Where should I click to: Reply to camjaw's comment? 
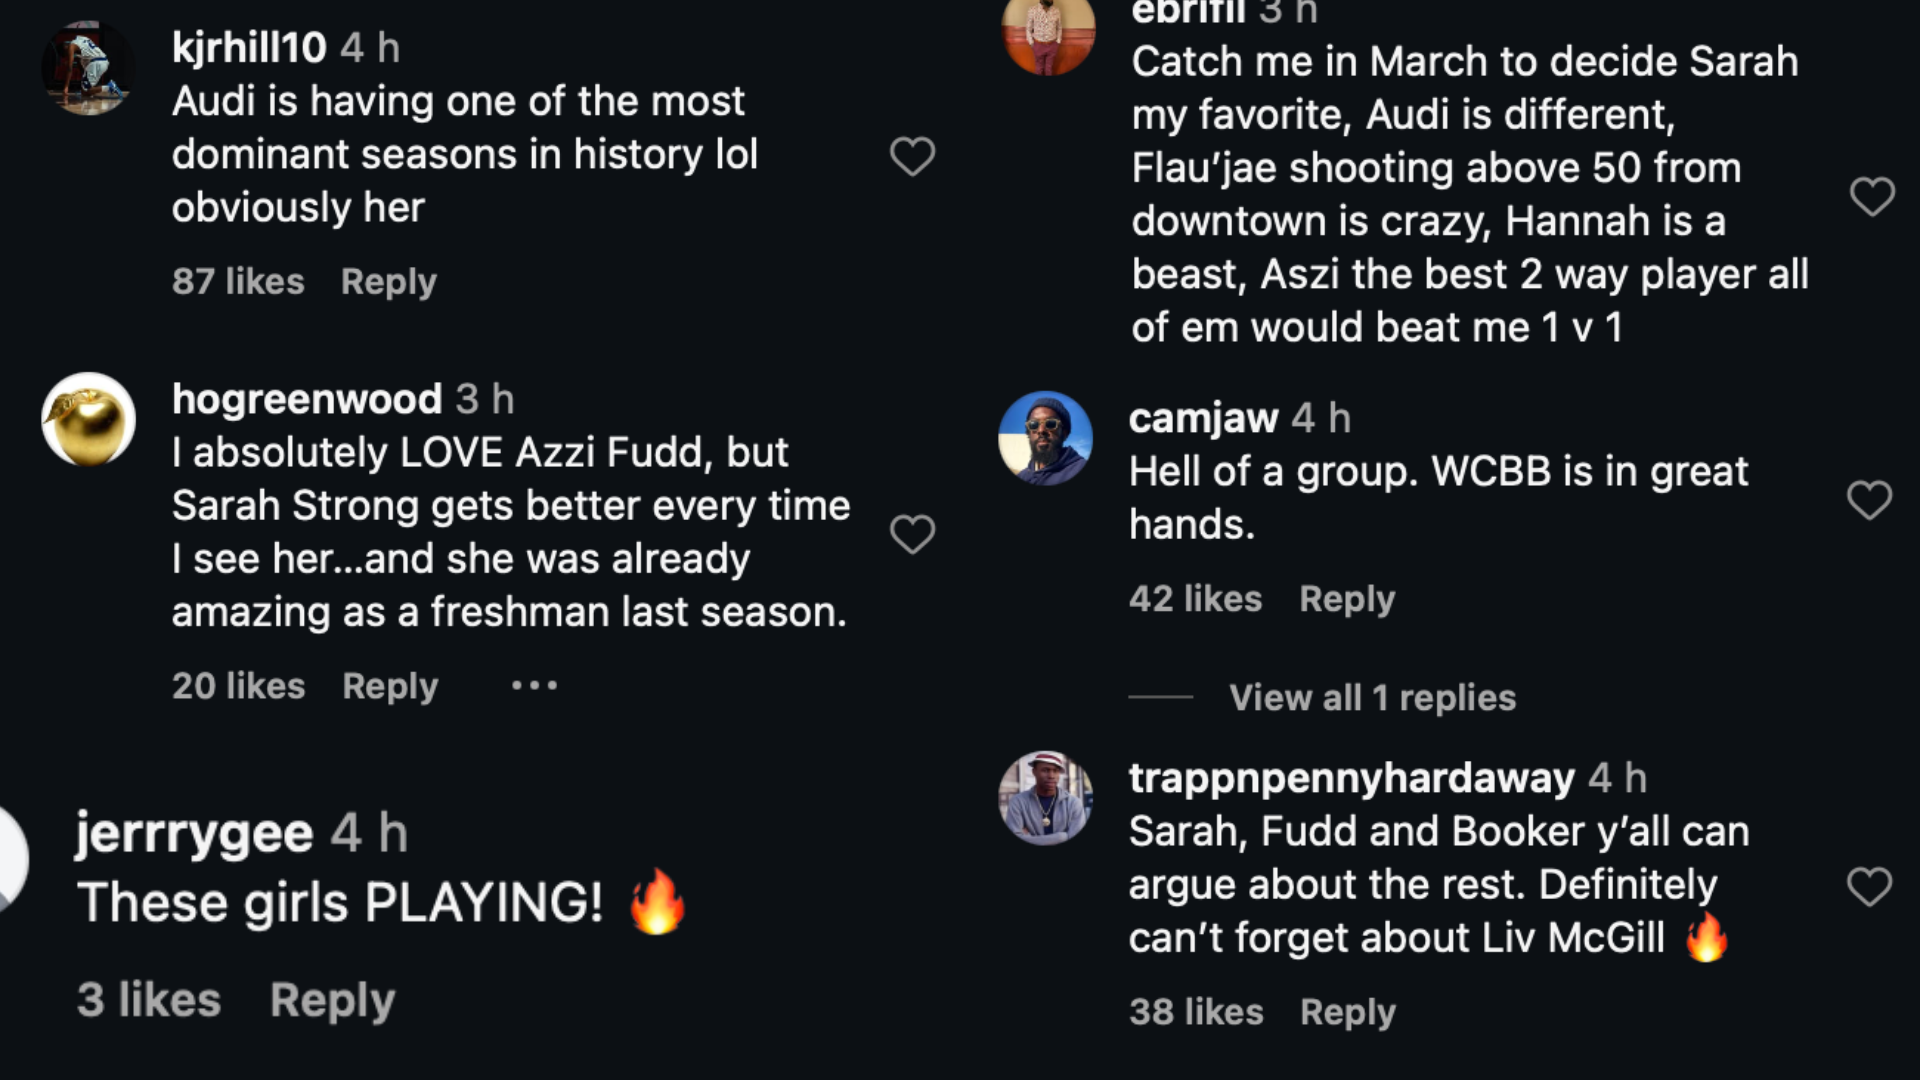[x=1346, y=599]
